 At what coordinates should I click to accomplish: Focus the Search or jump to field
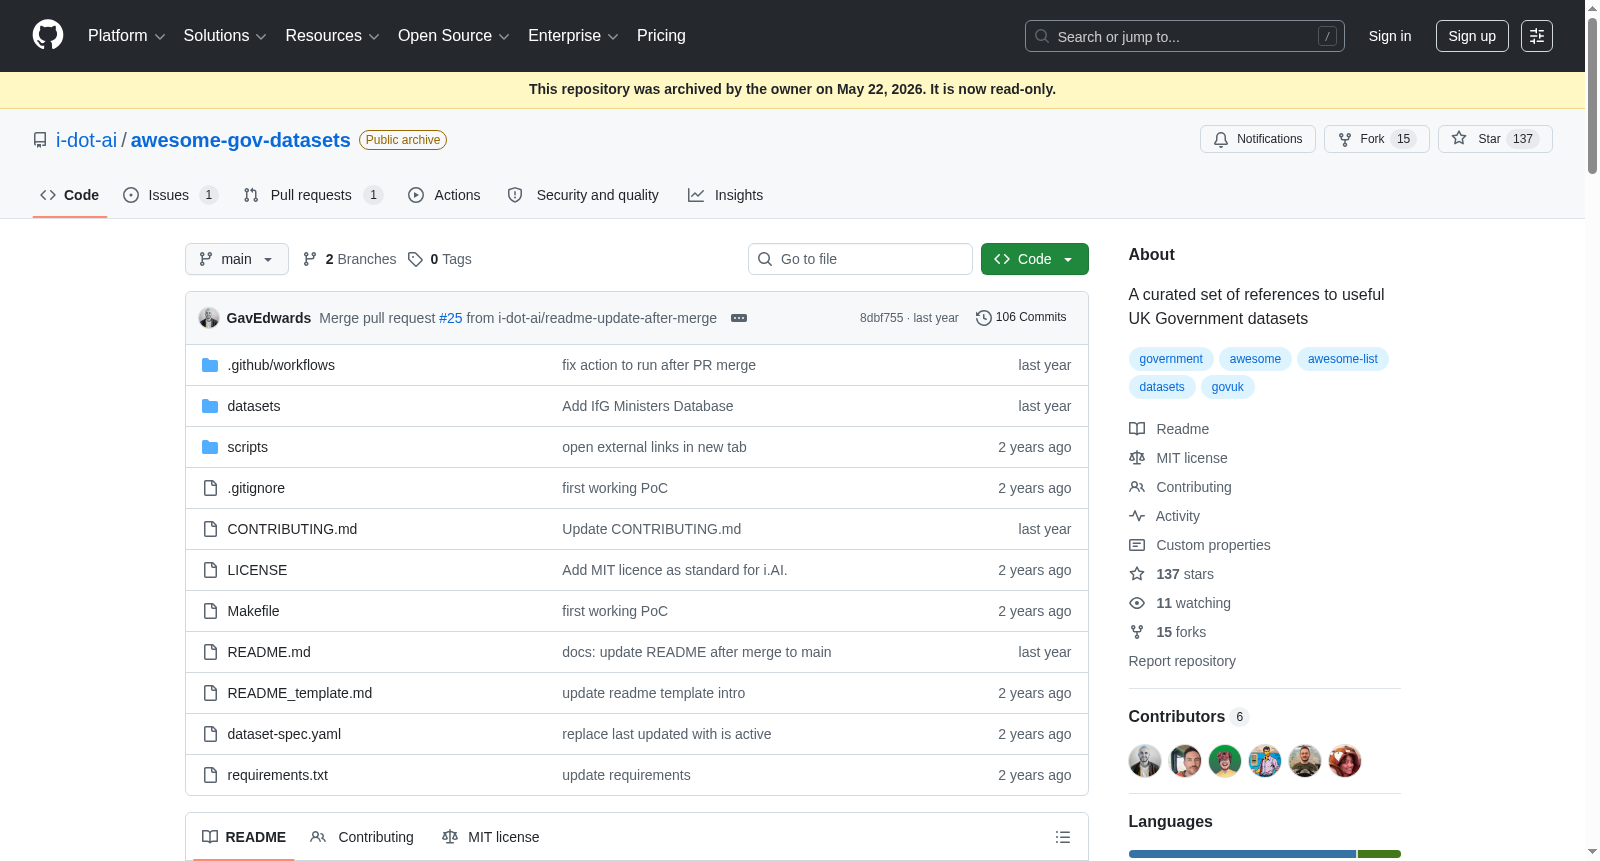point(1184,36)
